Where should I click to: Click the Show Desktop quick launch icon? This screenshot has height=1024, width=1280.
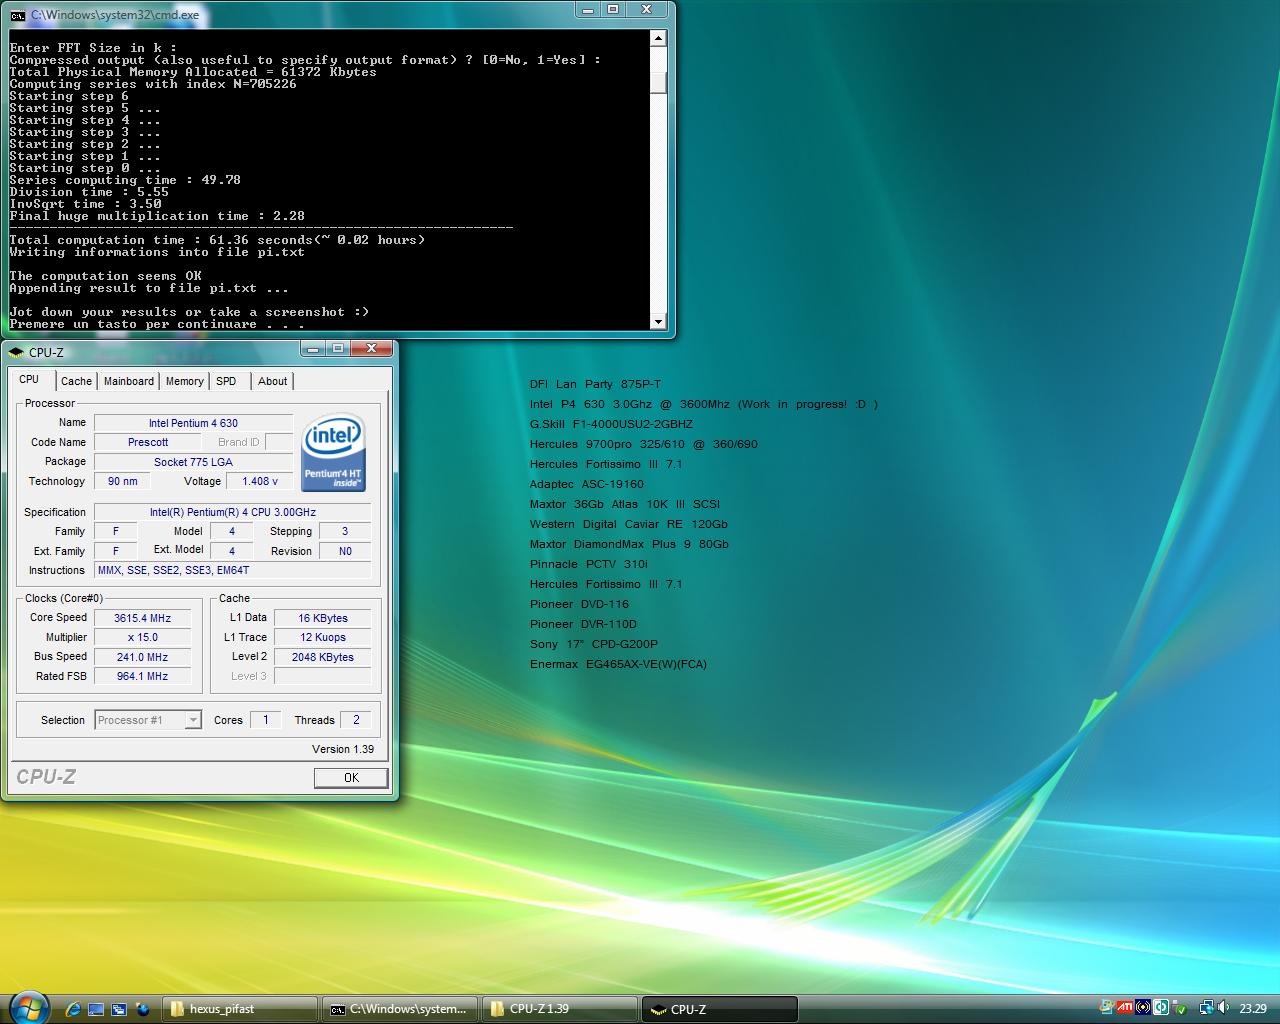coord(96,1009)
